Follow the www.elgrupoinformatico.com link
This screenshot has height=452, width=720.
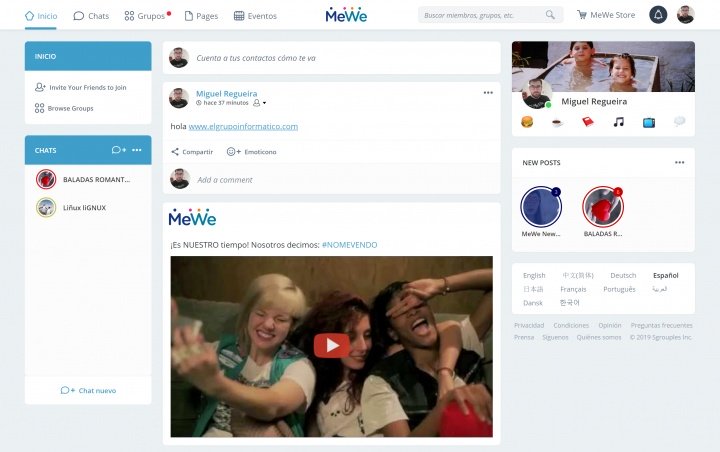coord(243,126)
